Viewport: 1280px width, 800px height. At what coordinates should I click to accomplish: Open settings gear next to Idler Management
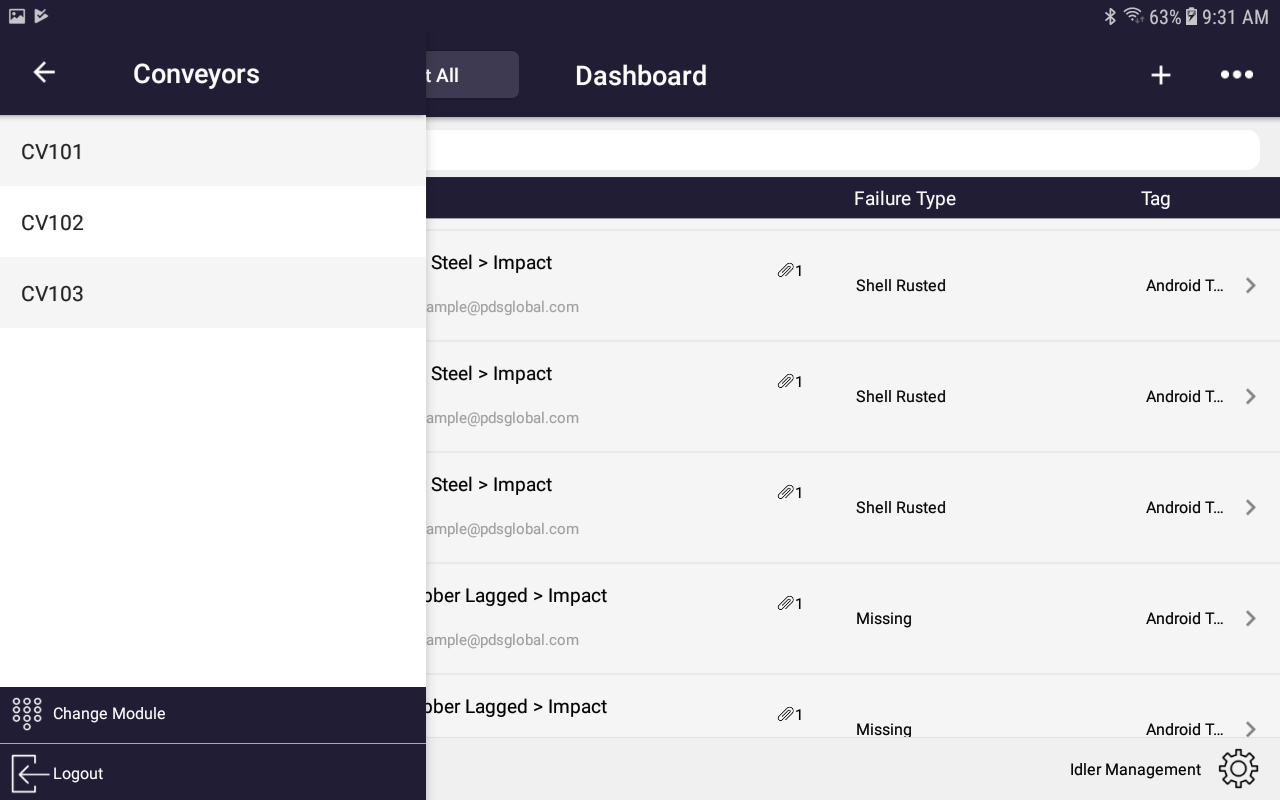point(1238,769)
